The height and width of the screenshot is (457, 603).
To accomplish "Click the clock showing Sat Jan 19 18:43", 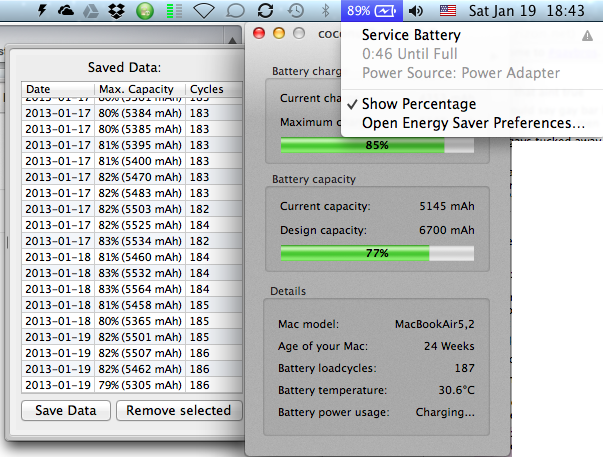I will tap(526, 11).
